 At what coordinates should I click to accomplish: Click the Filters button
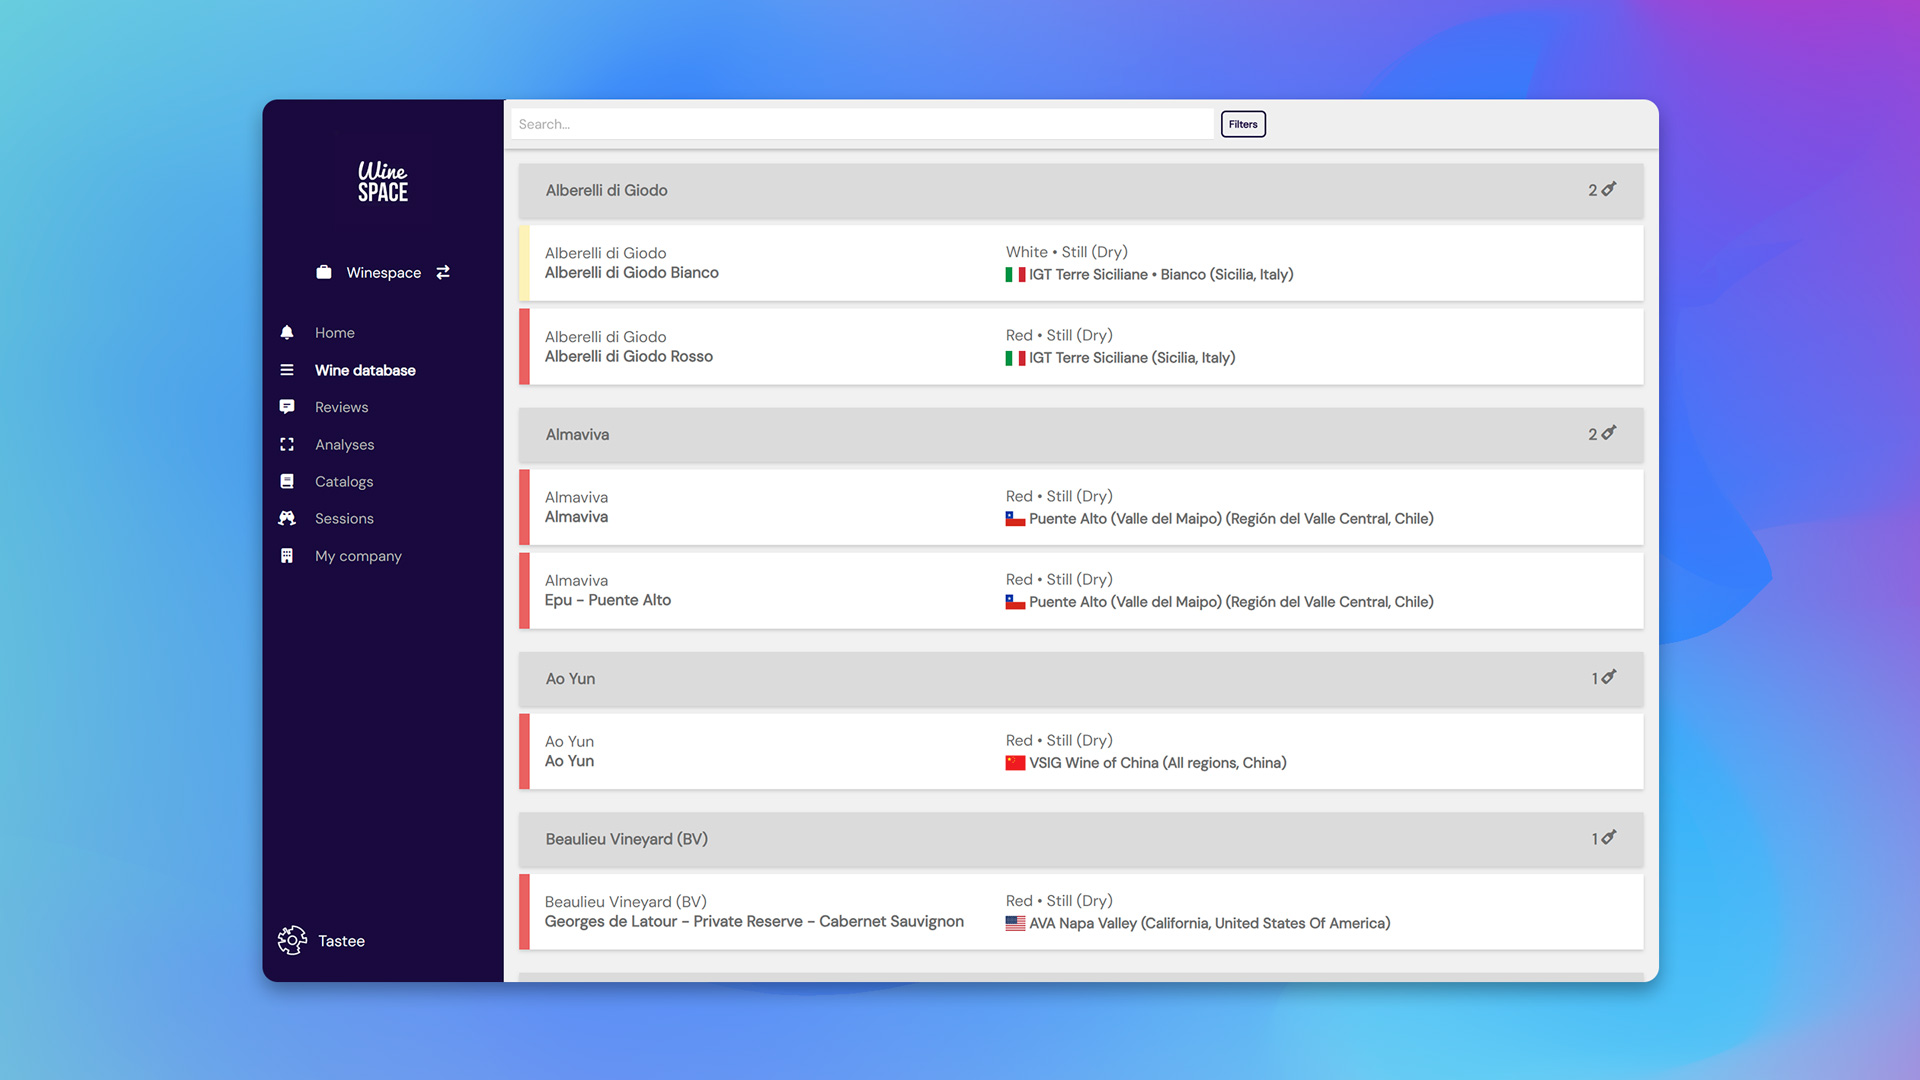[x=1243, y=124]
